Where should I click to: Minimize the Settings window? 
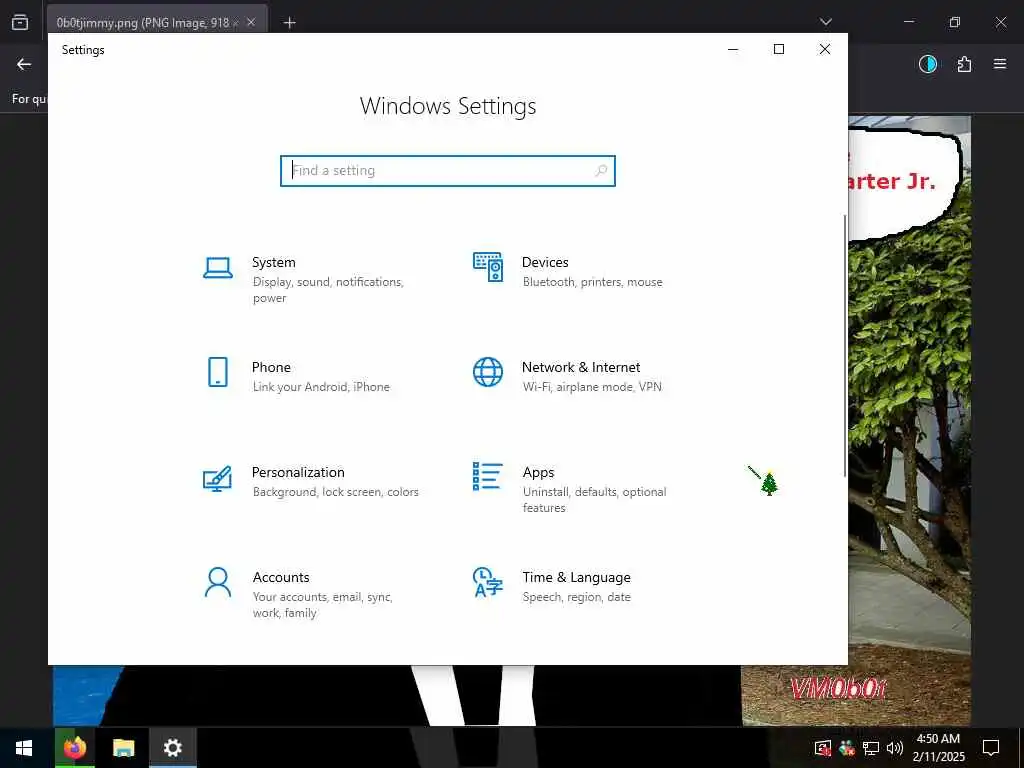point(733,50)
